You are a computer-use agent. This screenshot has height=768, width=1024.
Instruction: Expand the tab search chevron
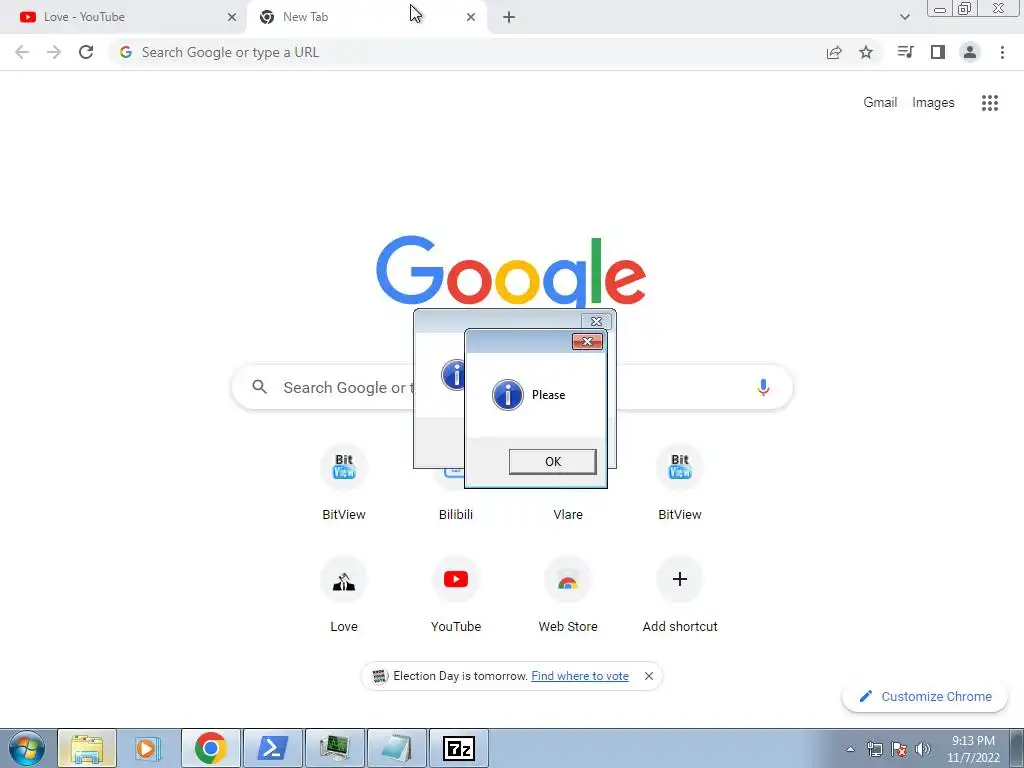coord(904,17)
